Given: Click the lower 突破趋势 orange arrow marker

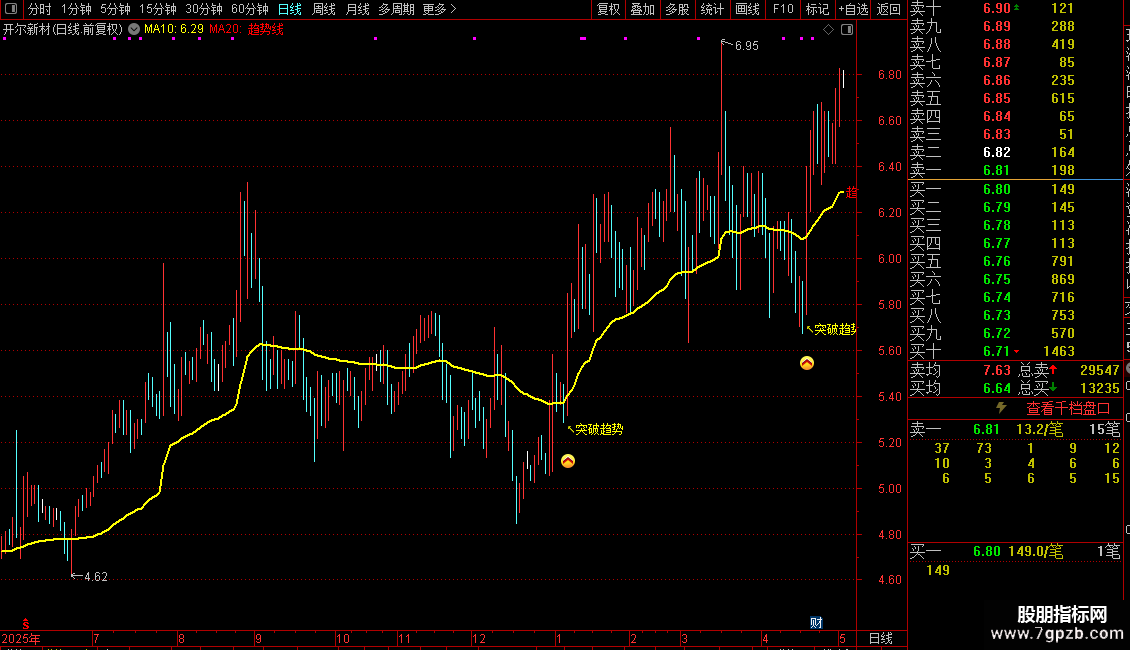Looking at the screenshot, I should (x=568, y=461).
